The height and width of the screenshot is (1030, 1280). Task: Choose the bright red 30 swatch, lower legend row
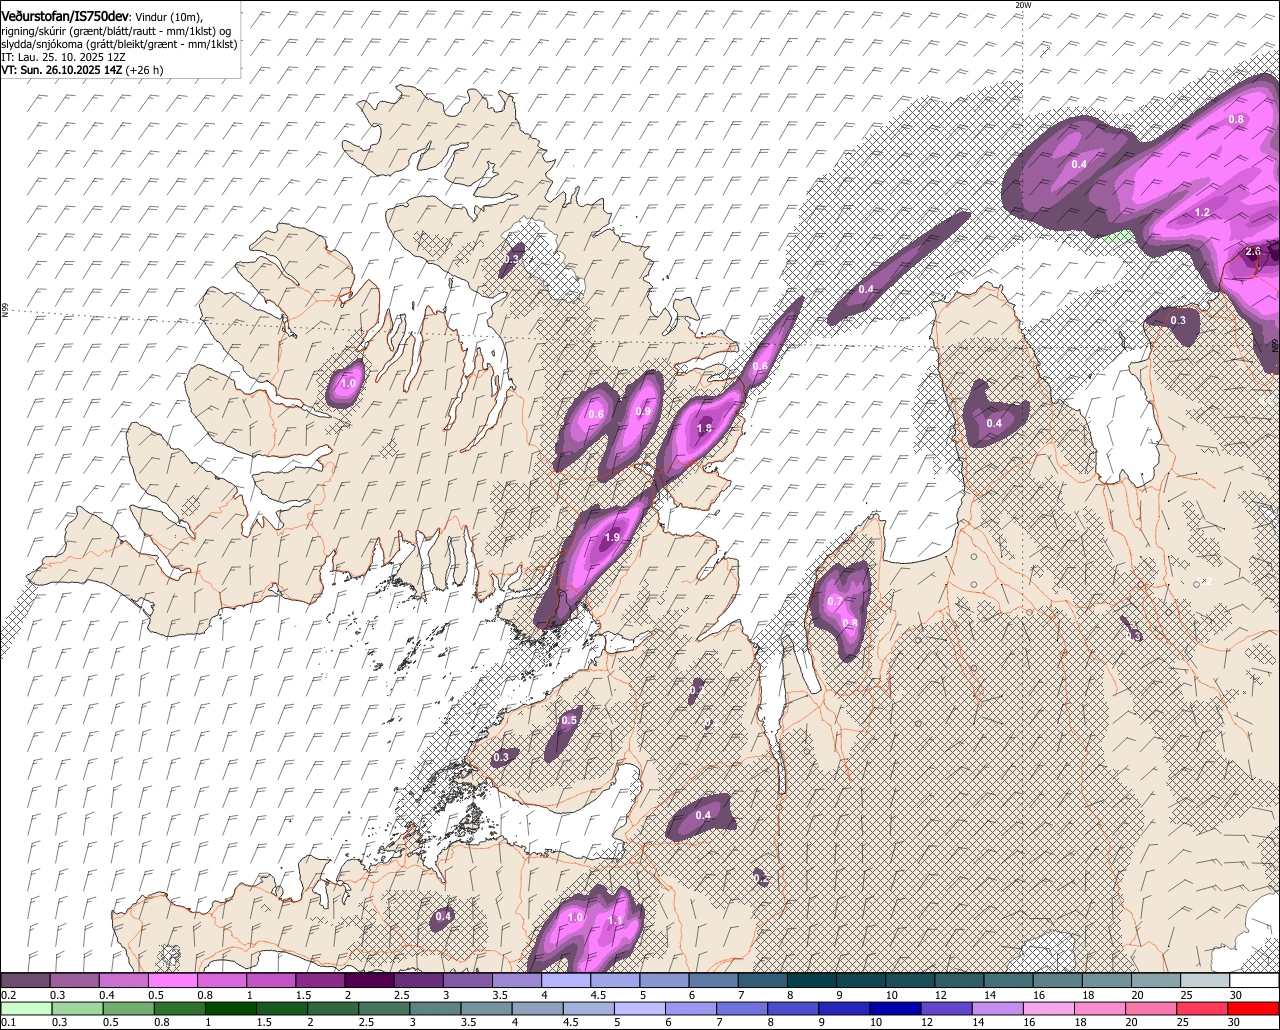(1254, 1009)
